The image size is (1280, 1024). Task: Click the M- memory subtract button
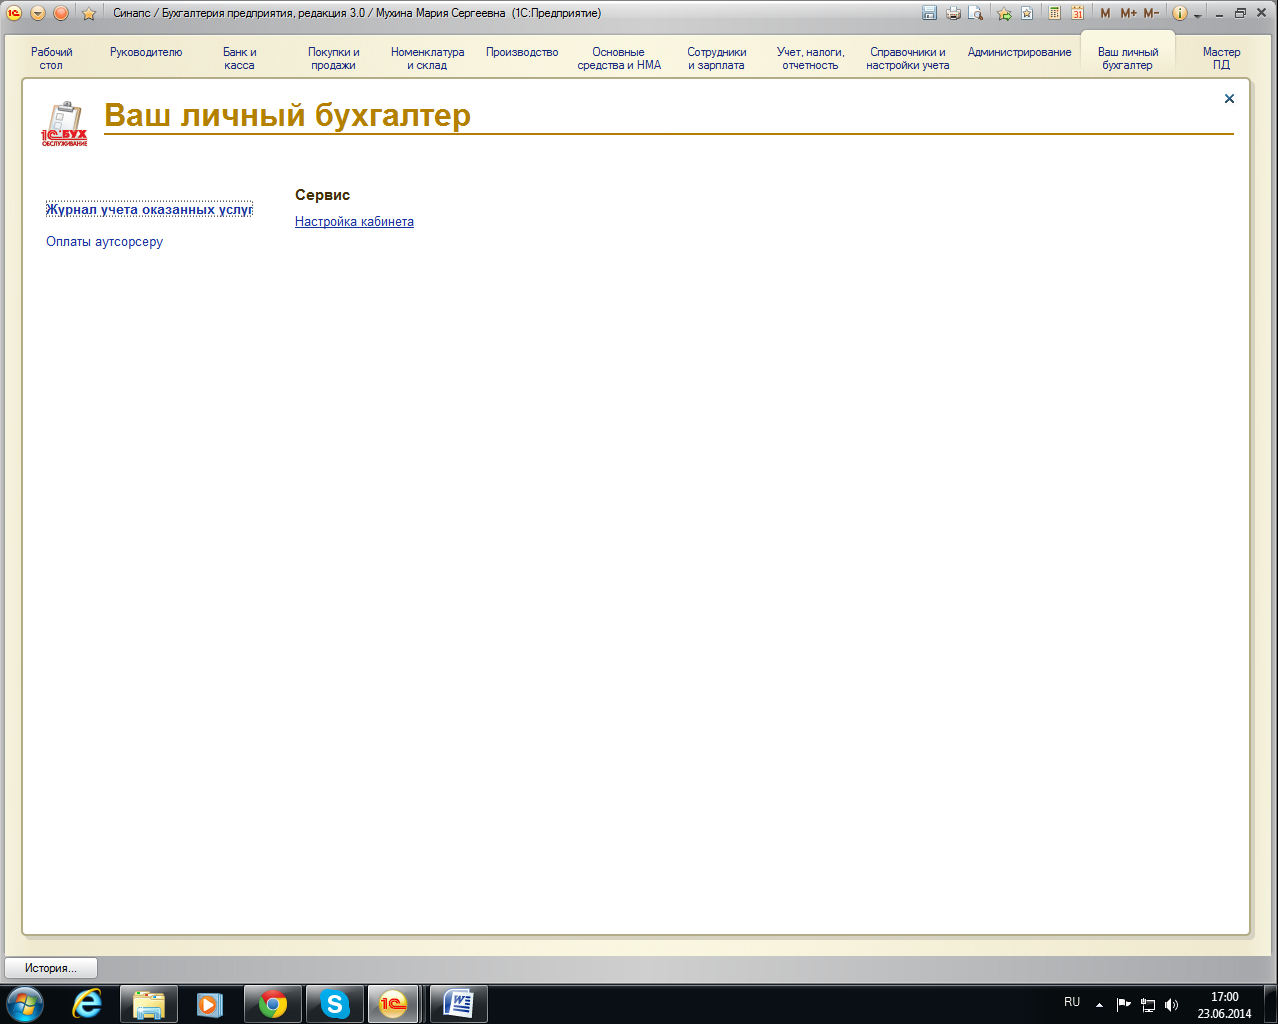pyautogui.click(x=1151, y=13)
